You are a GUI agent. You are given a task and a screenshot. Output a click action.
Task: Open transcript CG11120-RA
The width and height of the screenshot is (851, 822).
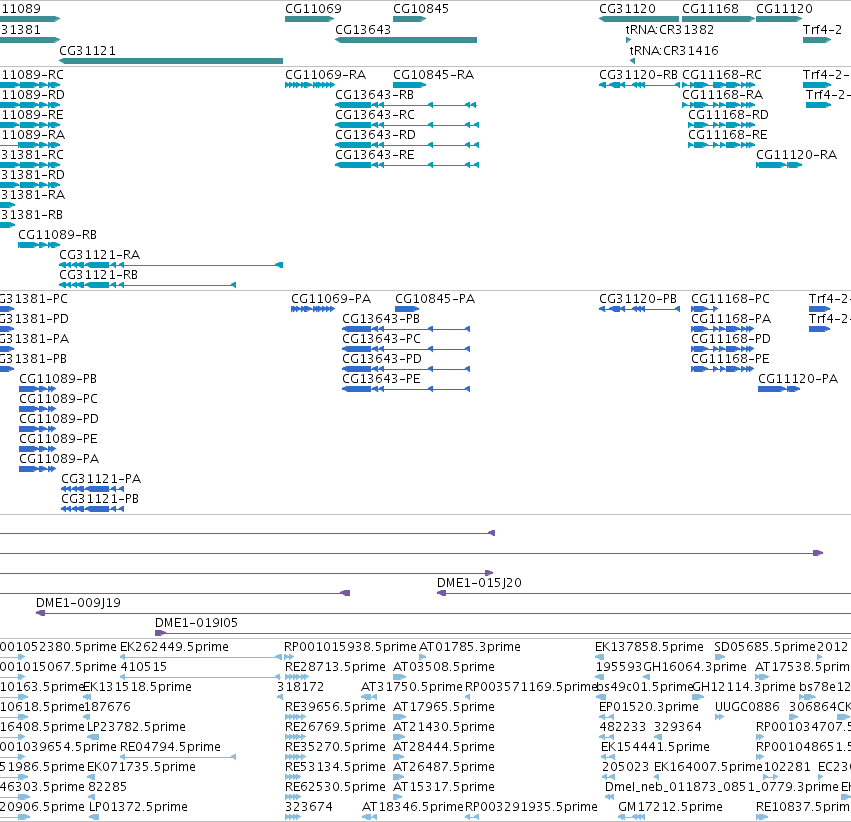pos(797,155)
